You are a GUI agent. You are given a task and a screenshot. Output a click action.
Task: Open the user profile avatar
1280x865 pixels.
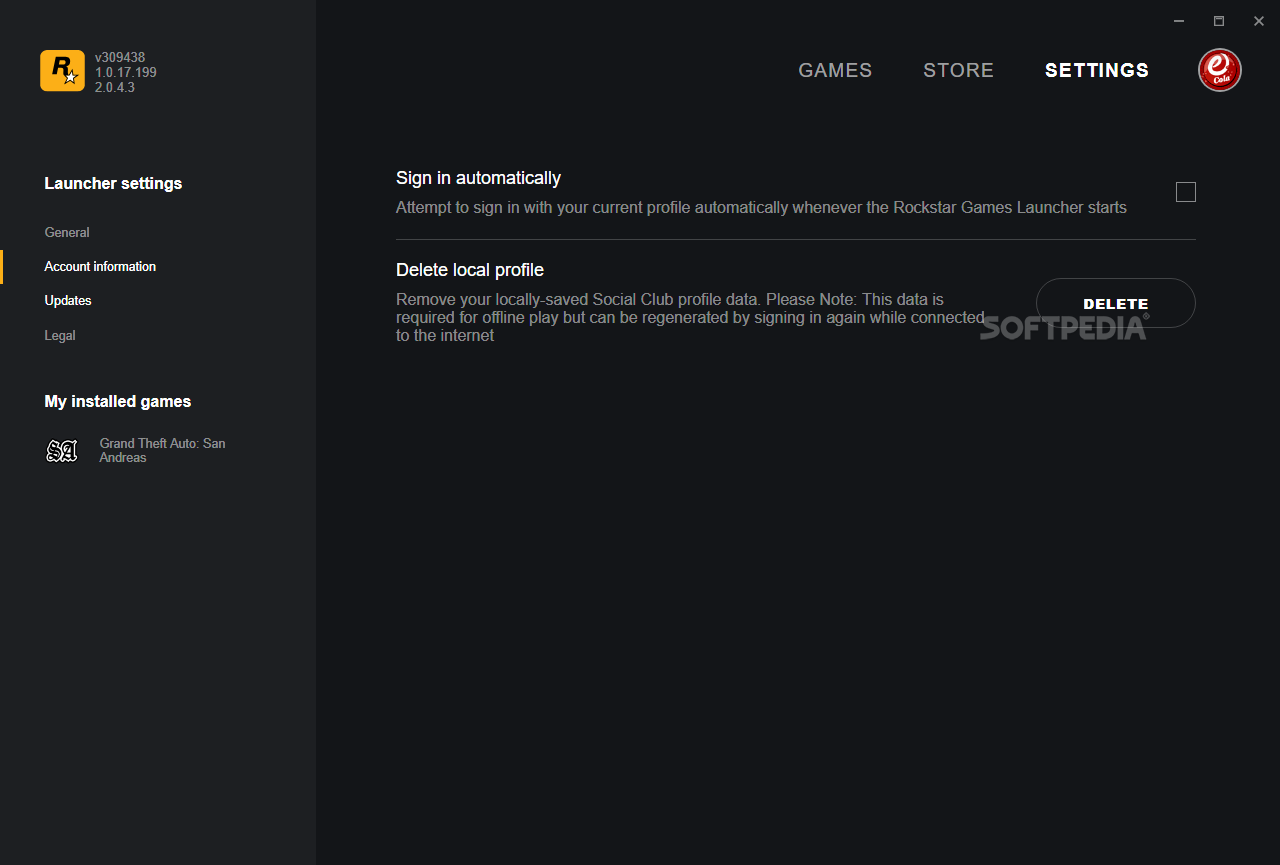1219,70
